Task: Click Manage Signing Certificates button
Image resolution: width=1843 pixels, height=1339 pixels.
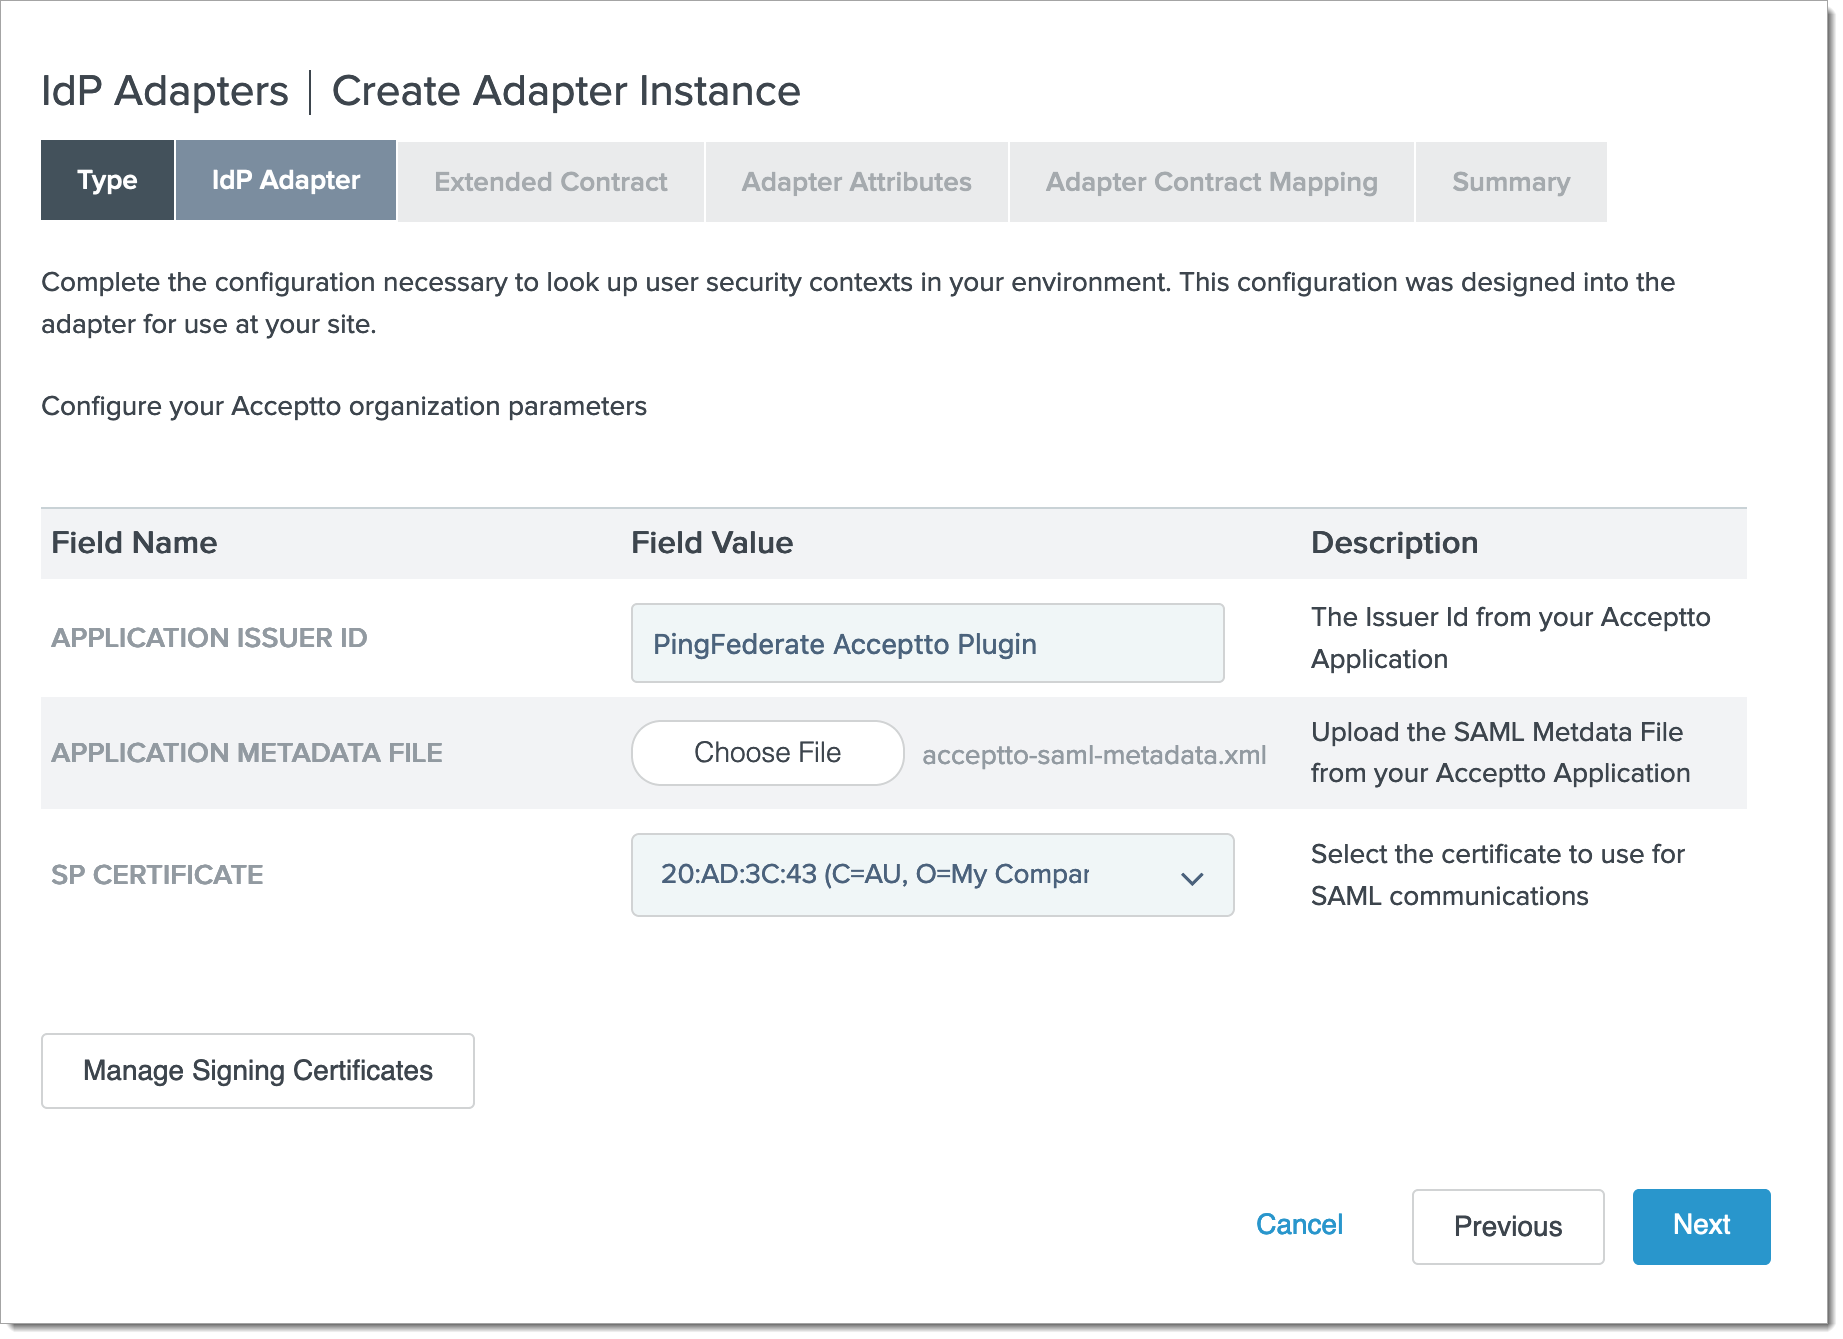Action: tap(258, 1071)
